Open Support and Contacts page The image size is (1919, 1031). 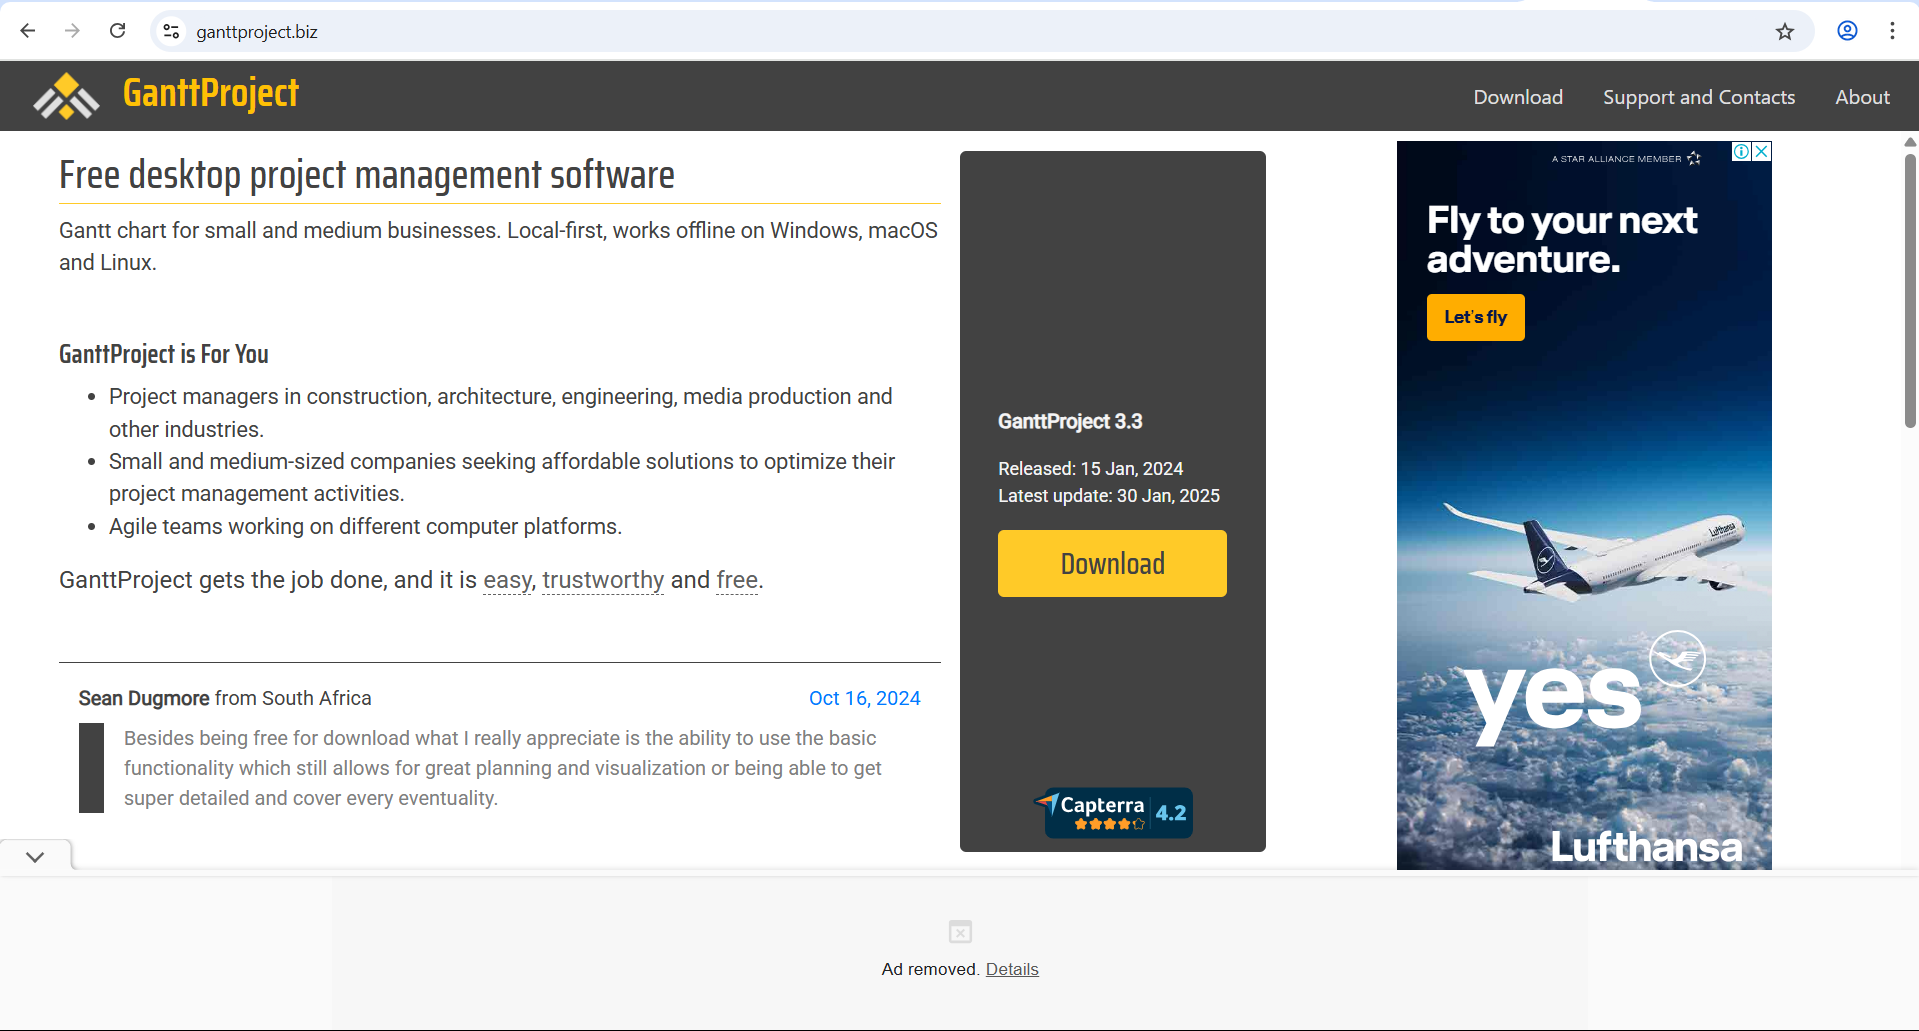(1699, 97)
